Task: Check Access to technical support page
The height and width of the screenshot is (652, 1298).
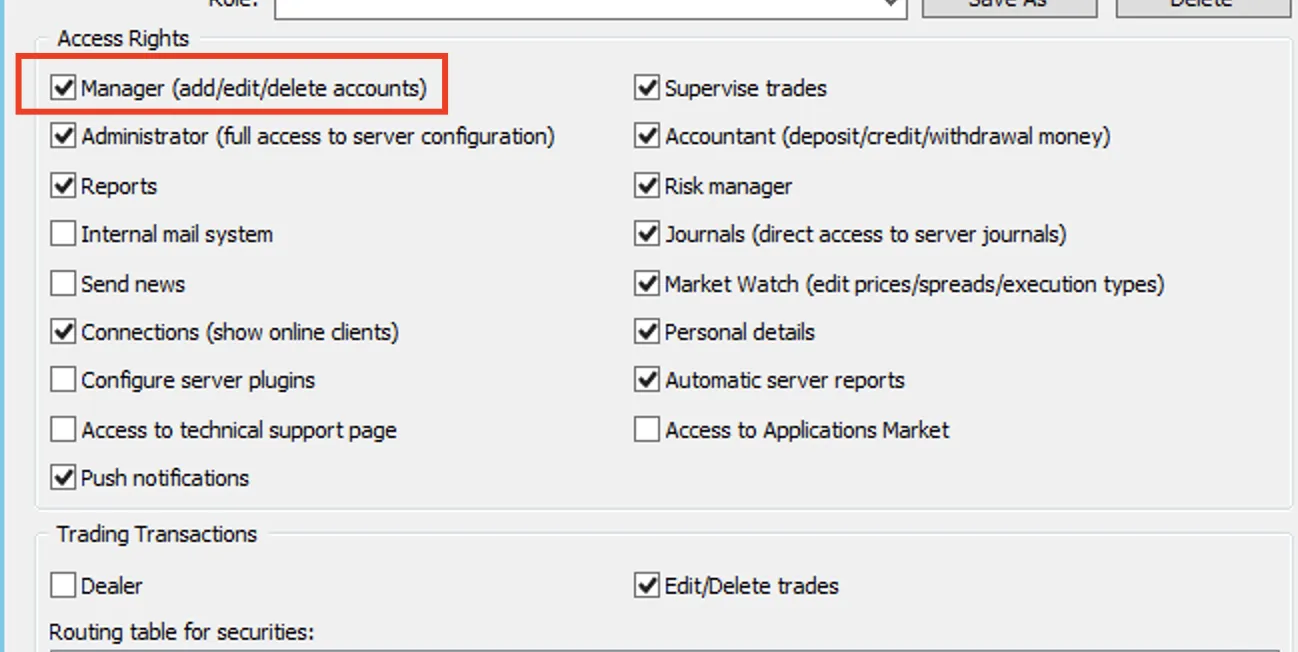Action: (64, 430)
